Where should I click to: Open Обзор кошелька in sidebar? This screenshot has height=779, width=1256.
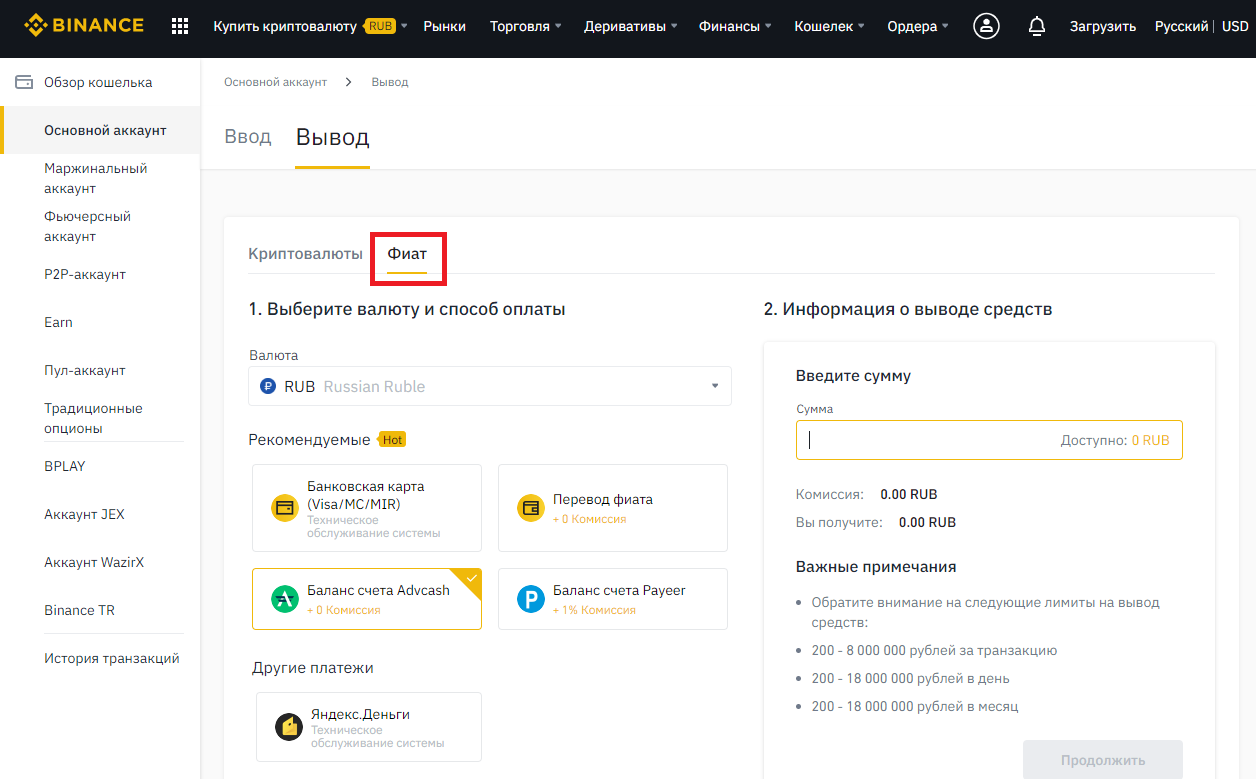(x=100, y=82)
